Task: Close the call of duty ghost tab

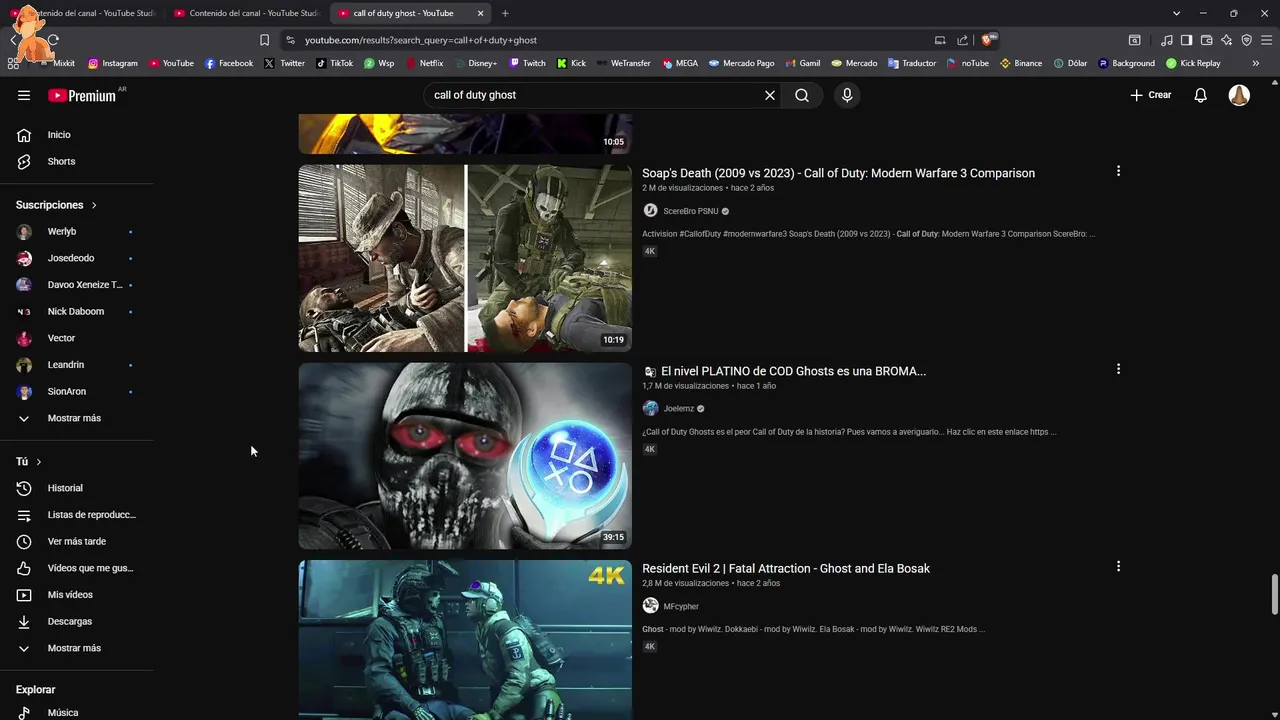Action: click(x=481, y=13)
